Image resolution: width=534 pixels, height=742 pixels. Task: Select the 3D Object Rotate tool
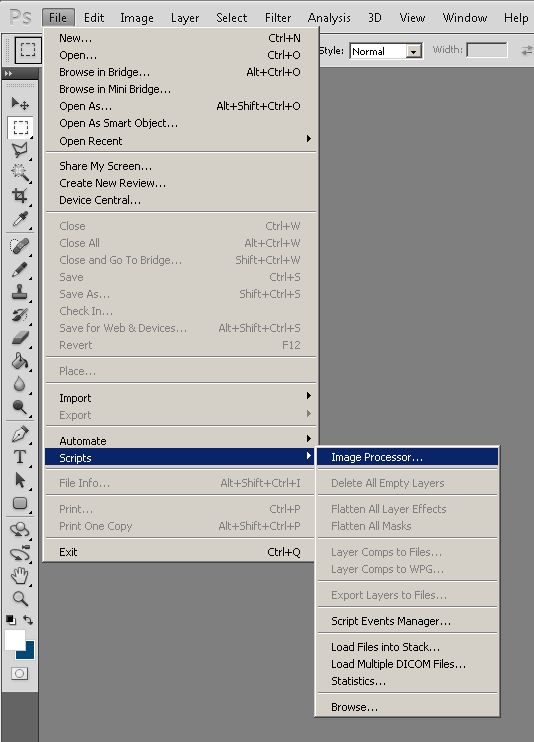click(x=20, y=530)
